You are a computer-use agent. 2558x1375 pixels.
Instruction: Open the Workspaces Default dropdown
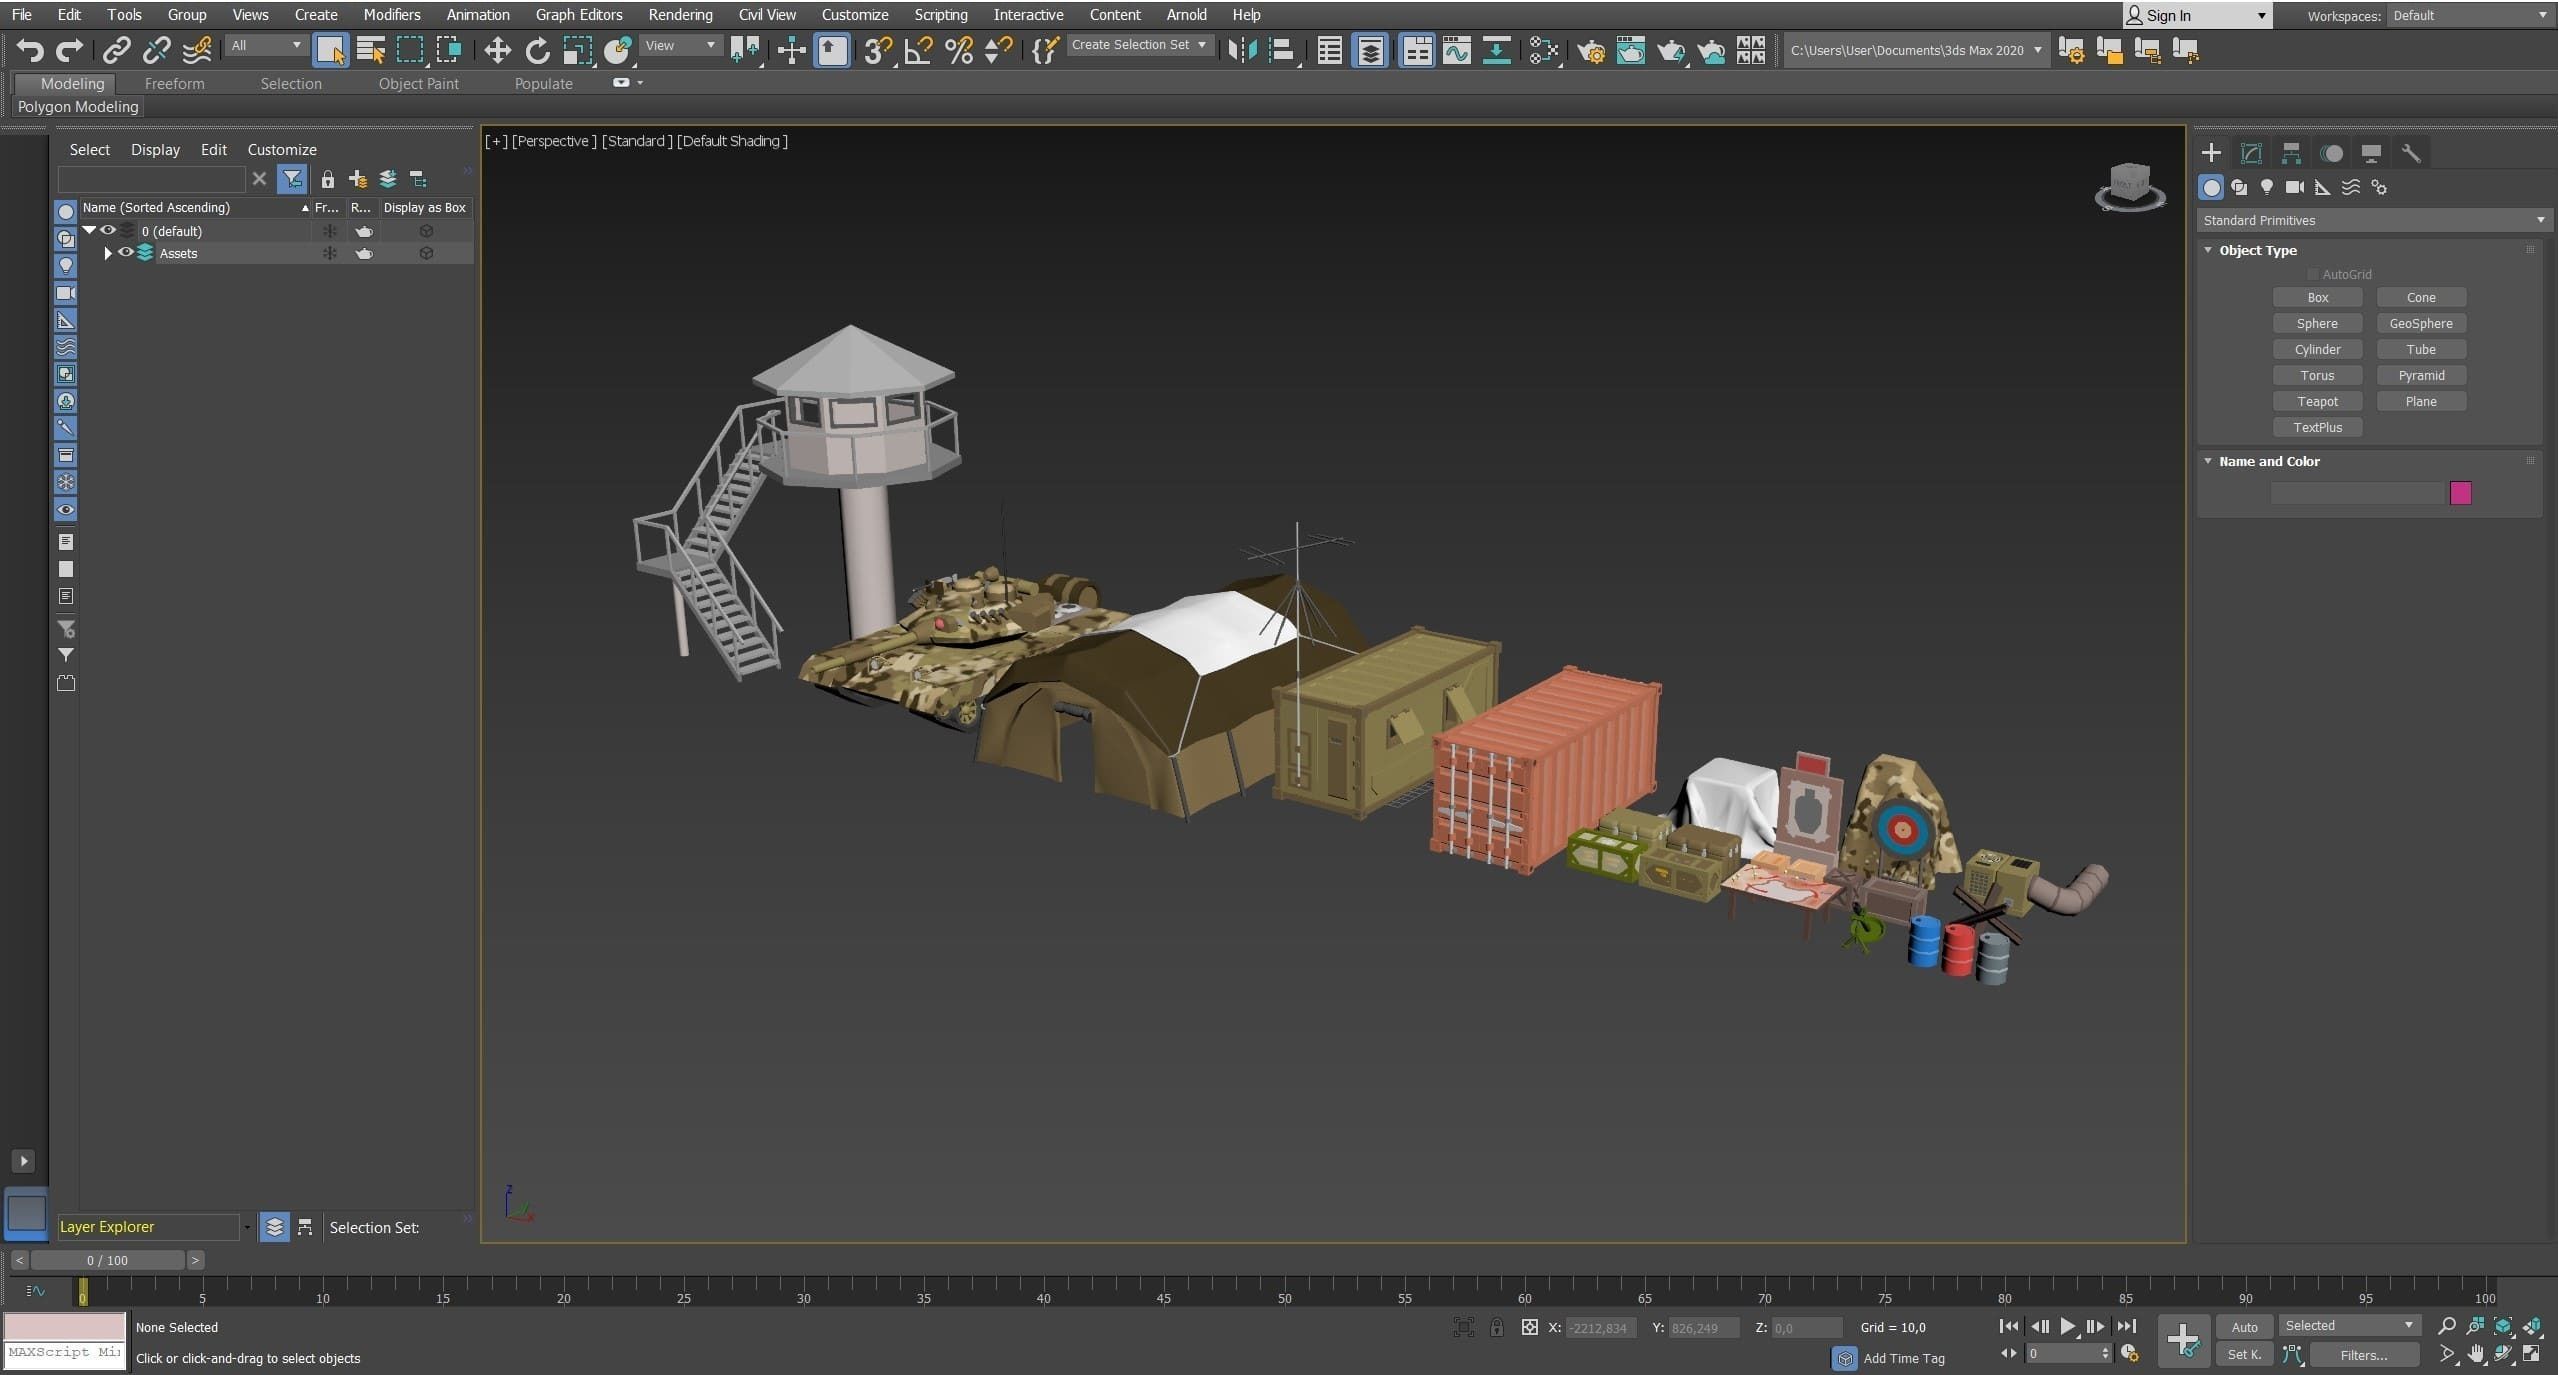pos(2468,15)
